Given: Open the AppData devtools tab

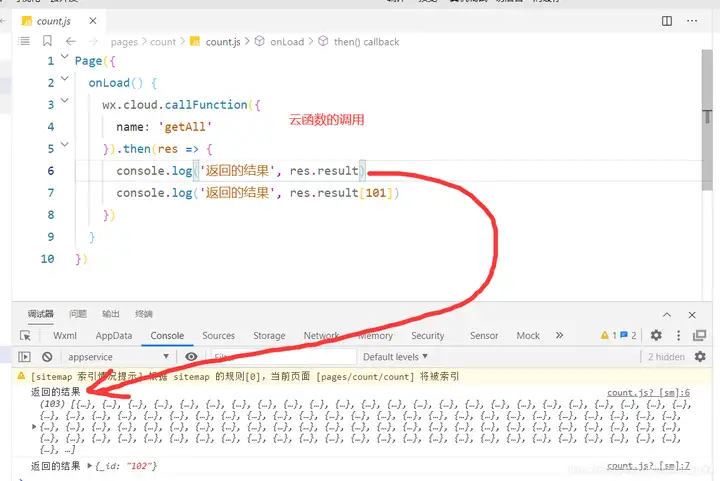Looking at the screenshot, I should [114, 336].
